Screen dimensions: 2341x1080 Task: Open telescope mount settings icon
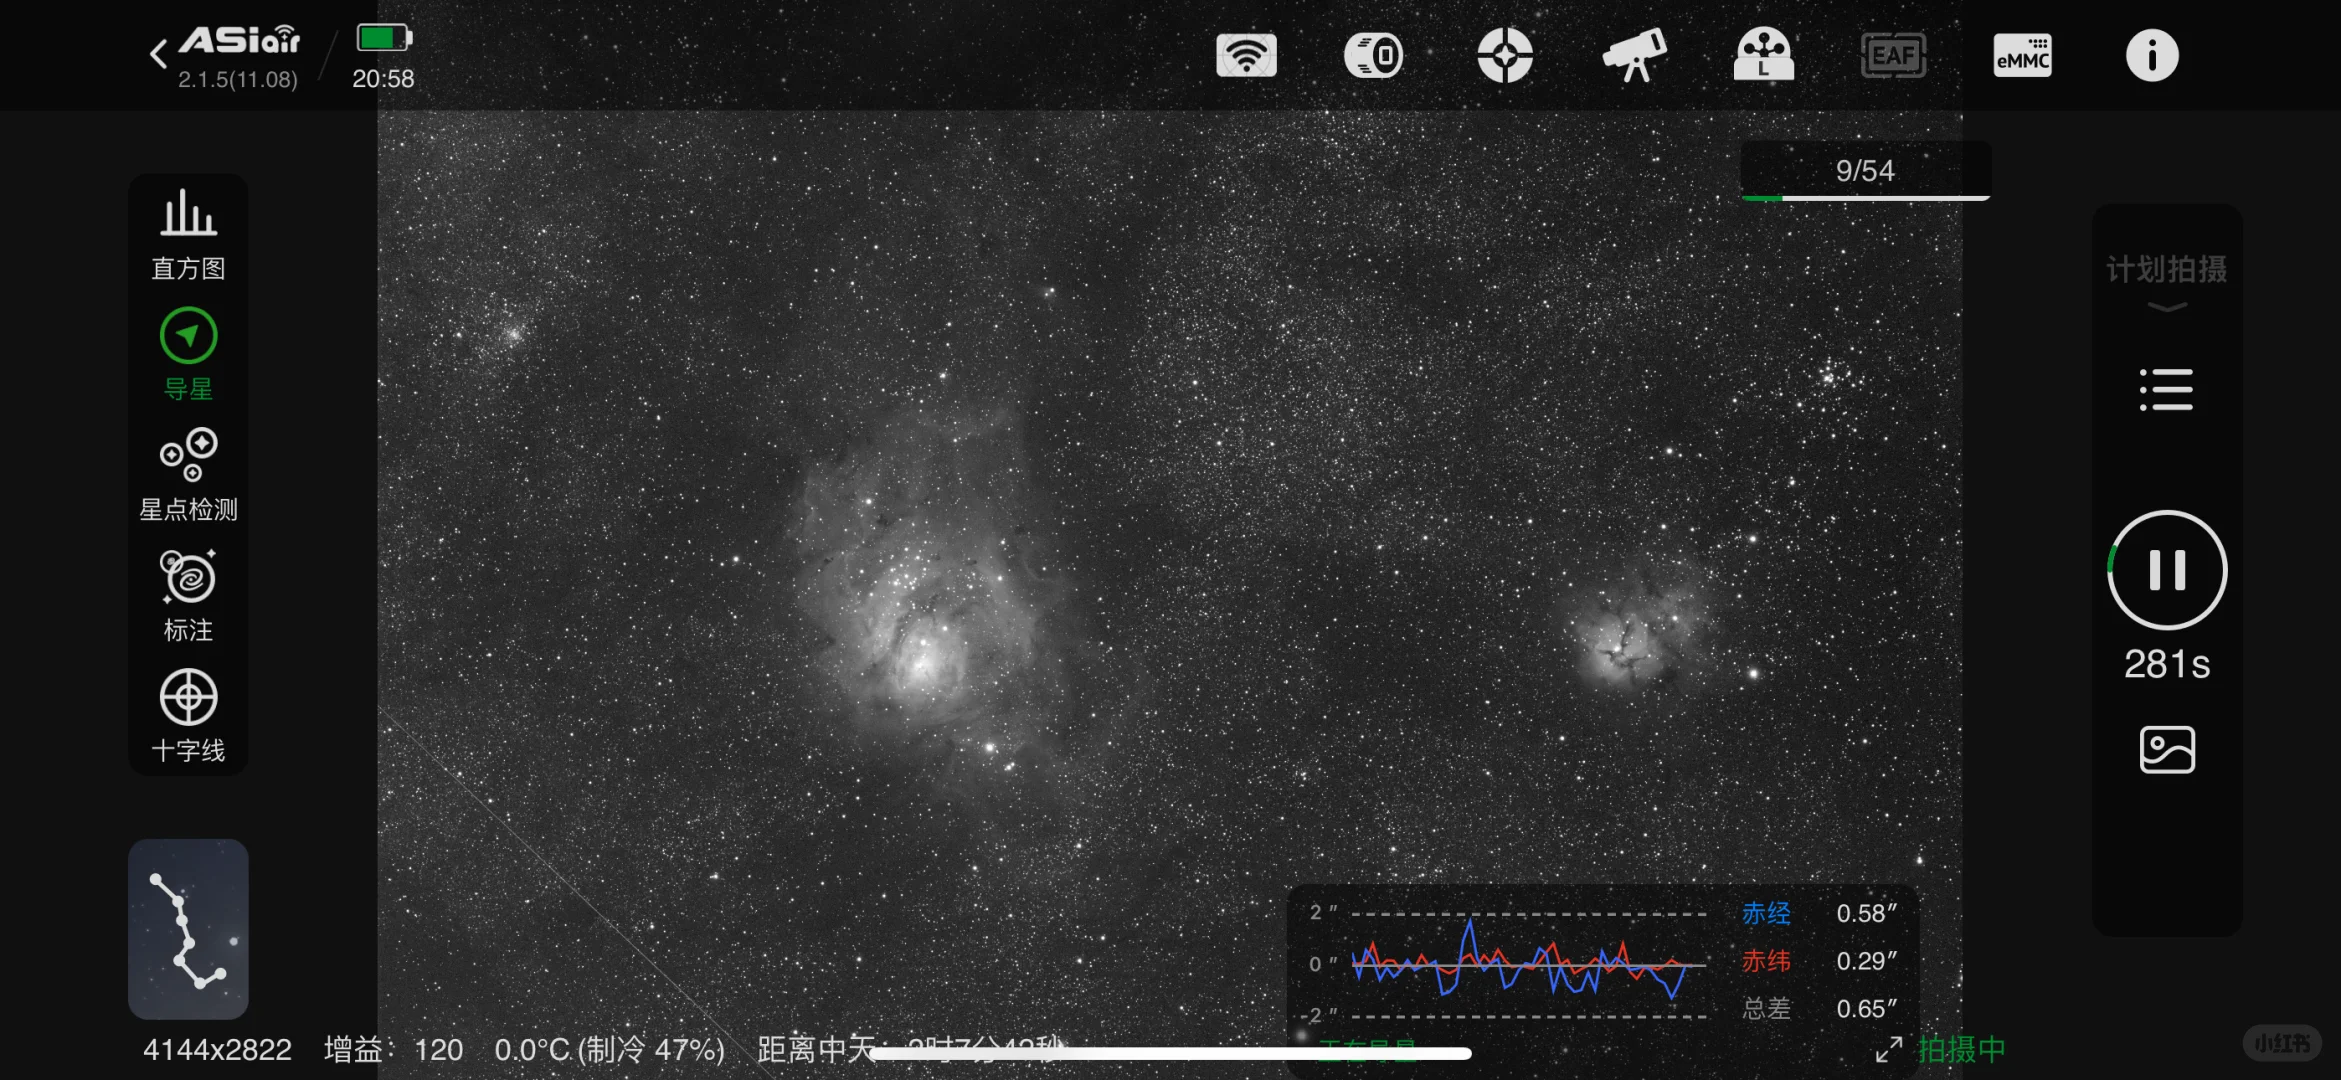[x=1634, y=55]
